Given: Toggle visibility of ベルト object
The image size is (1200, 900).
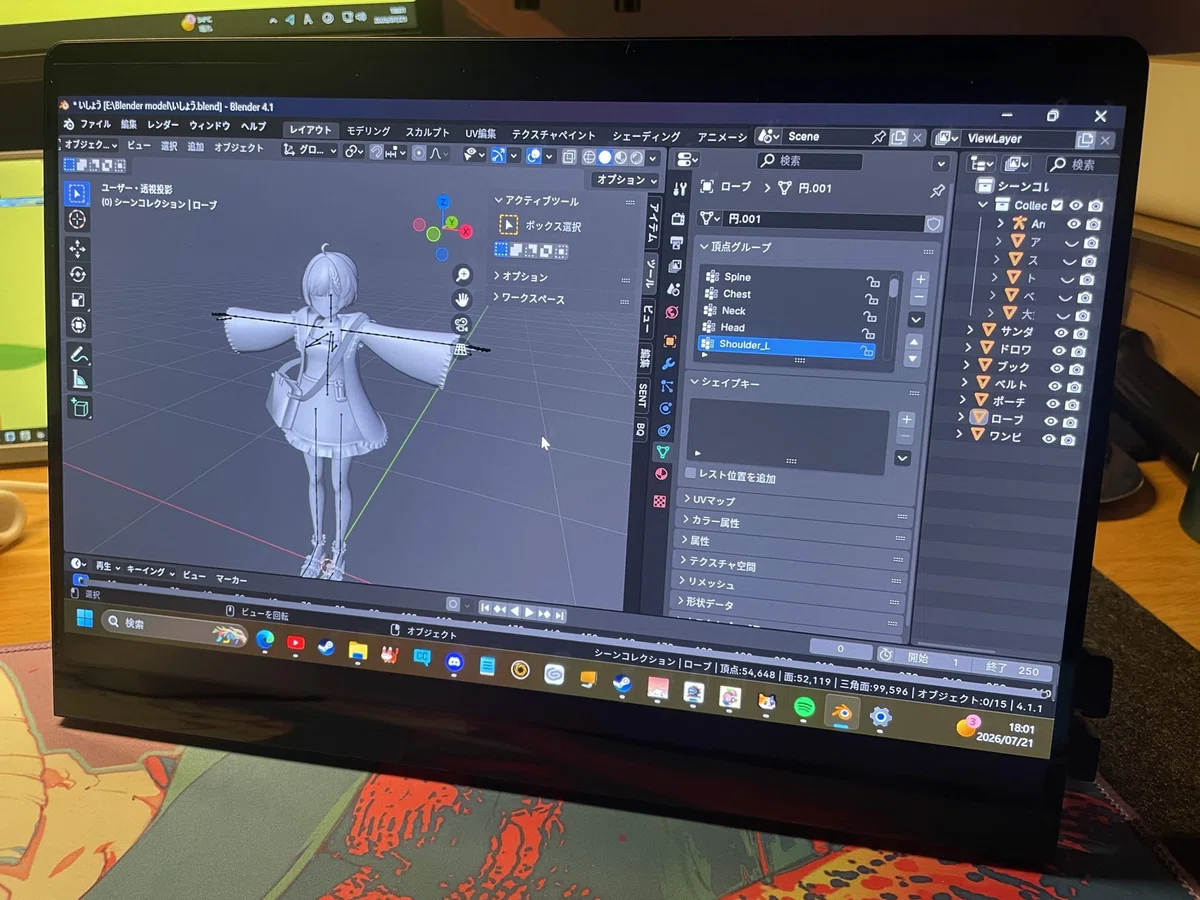Looking at the screenshot, I should coord(1054,385).
